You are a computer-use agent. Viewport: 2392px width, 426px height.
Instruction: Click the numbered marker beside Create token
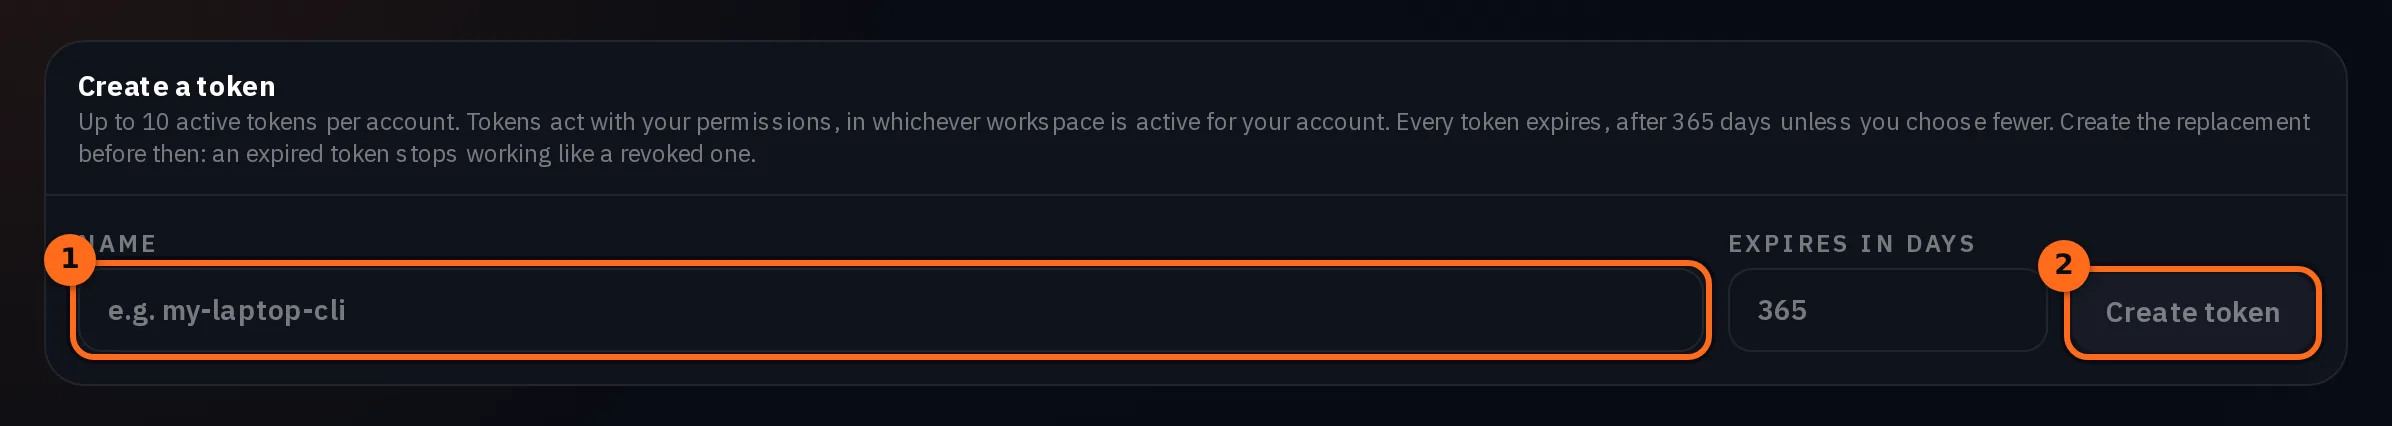[2063, 265]
